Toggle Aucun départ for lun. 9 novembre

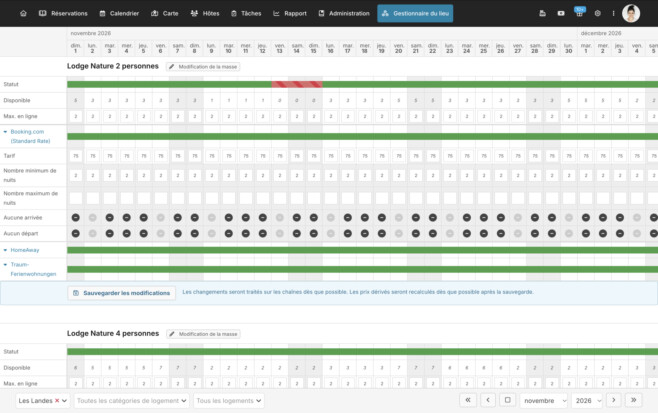pos(212,233)
